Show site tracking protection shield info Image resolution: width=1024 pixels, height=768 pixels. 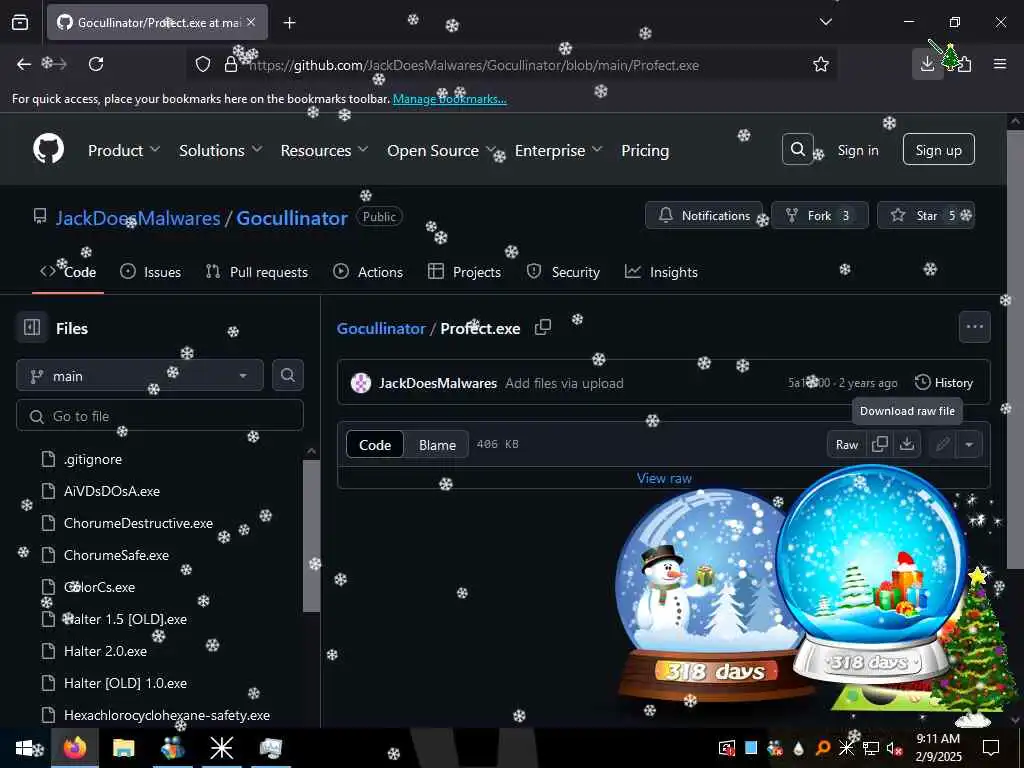[x=203, y=64]
